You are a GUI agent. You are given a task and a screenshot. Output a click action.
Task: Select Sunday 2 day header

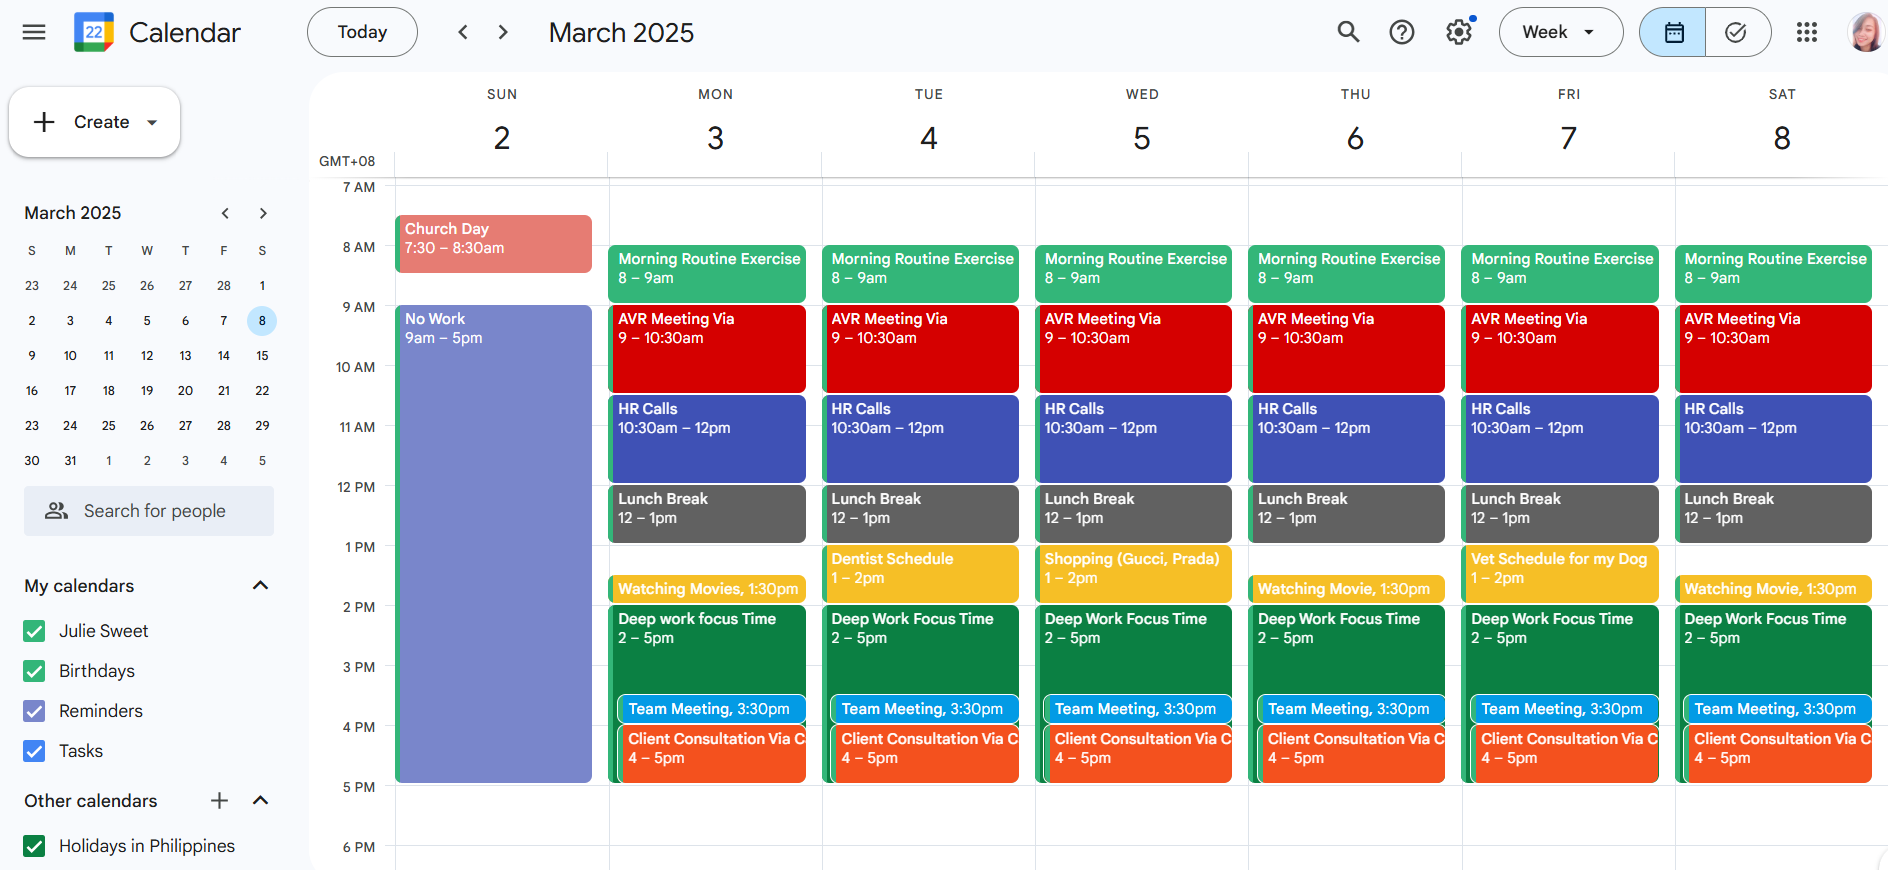coord(502,137)
